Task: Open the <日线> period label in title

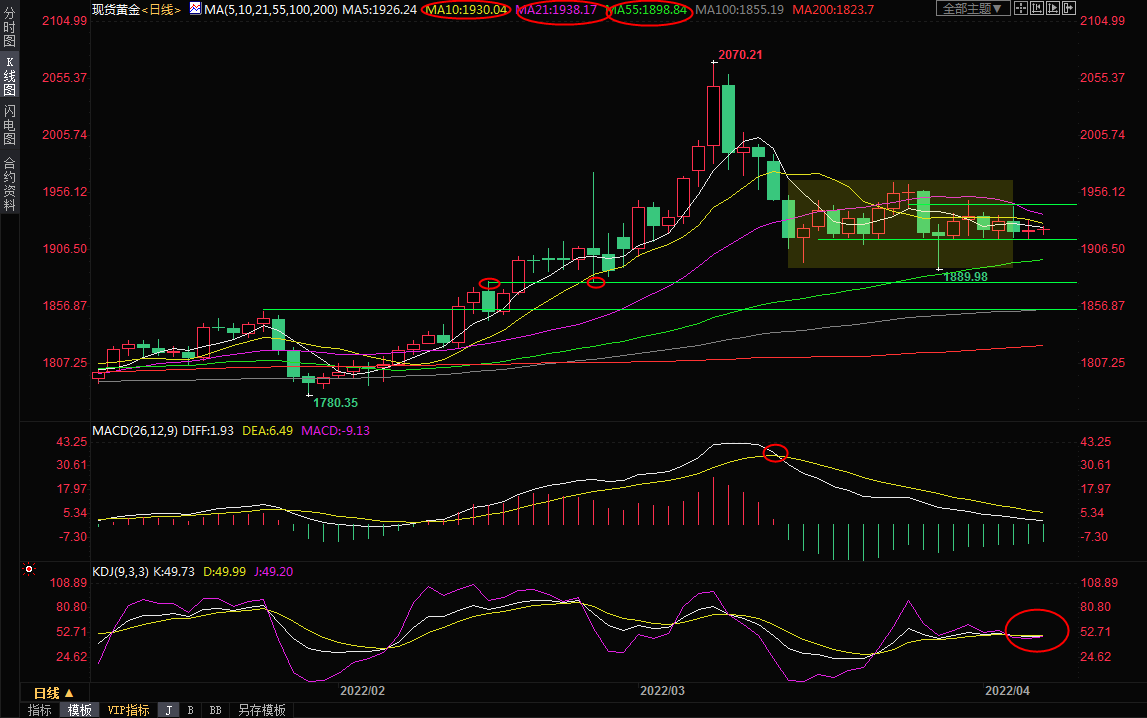Action: pyautogui.click(x=162, y=9)
